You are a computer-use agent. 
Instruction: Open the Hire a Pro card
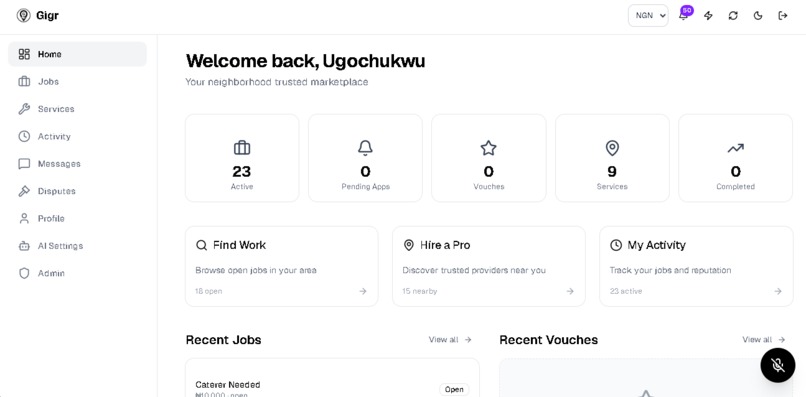click(489, 266)
